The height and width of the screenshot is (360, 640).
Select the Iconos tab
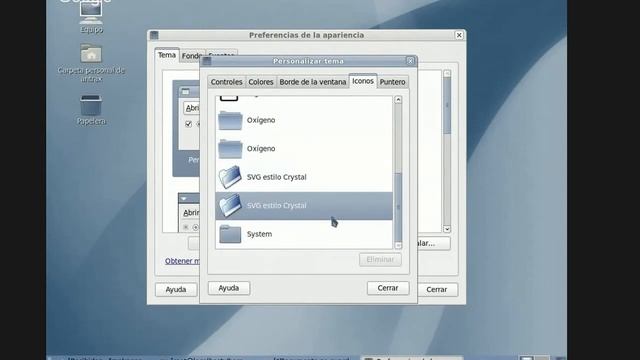click(363, 81)
